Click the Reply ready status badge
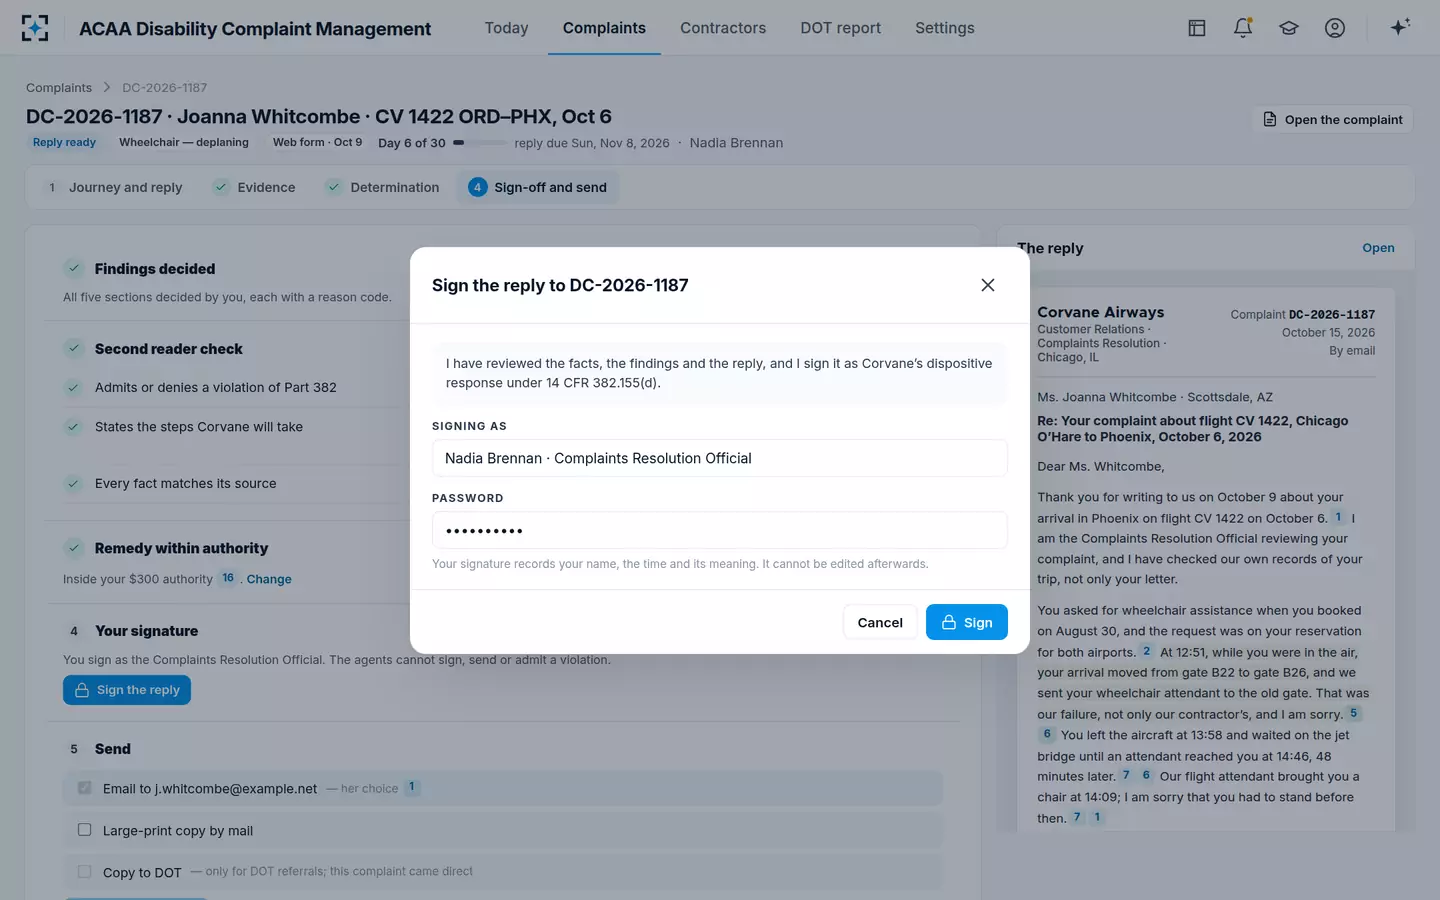Screen dimensions: 1440x900 coord(64,142)
